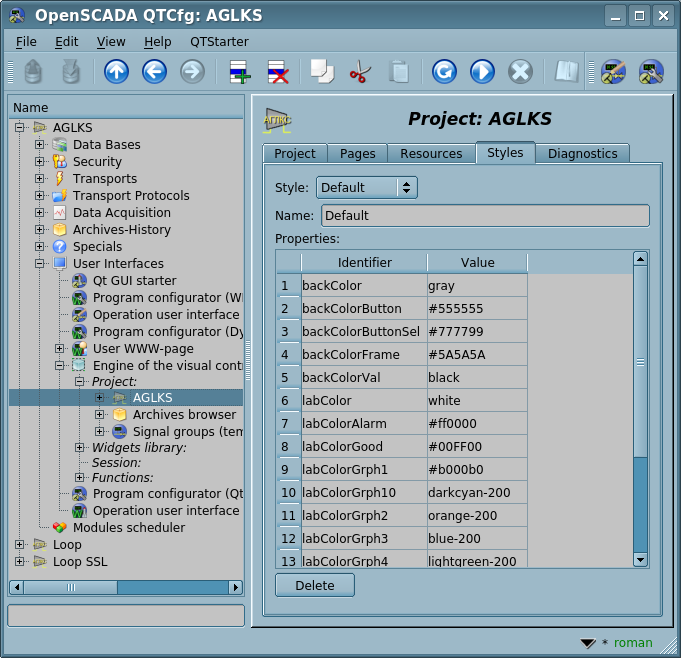Click the stop update X icon
Screen dimensions: 681x658
click(x=520, y=72)
